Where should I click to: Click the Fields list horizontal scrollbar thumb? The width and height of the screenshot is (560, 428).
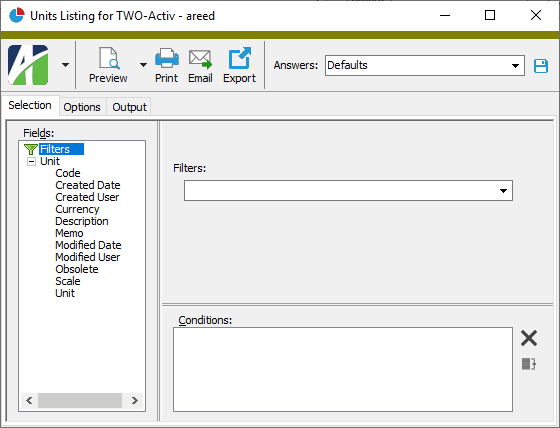point(80,400)
